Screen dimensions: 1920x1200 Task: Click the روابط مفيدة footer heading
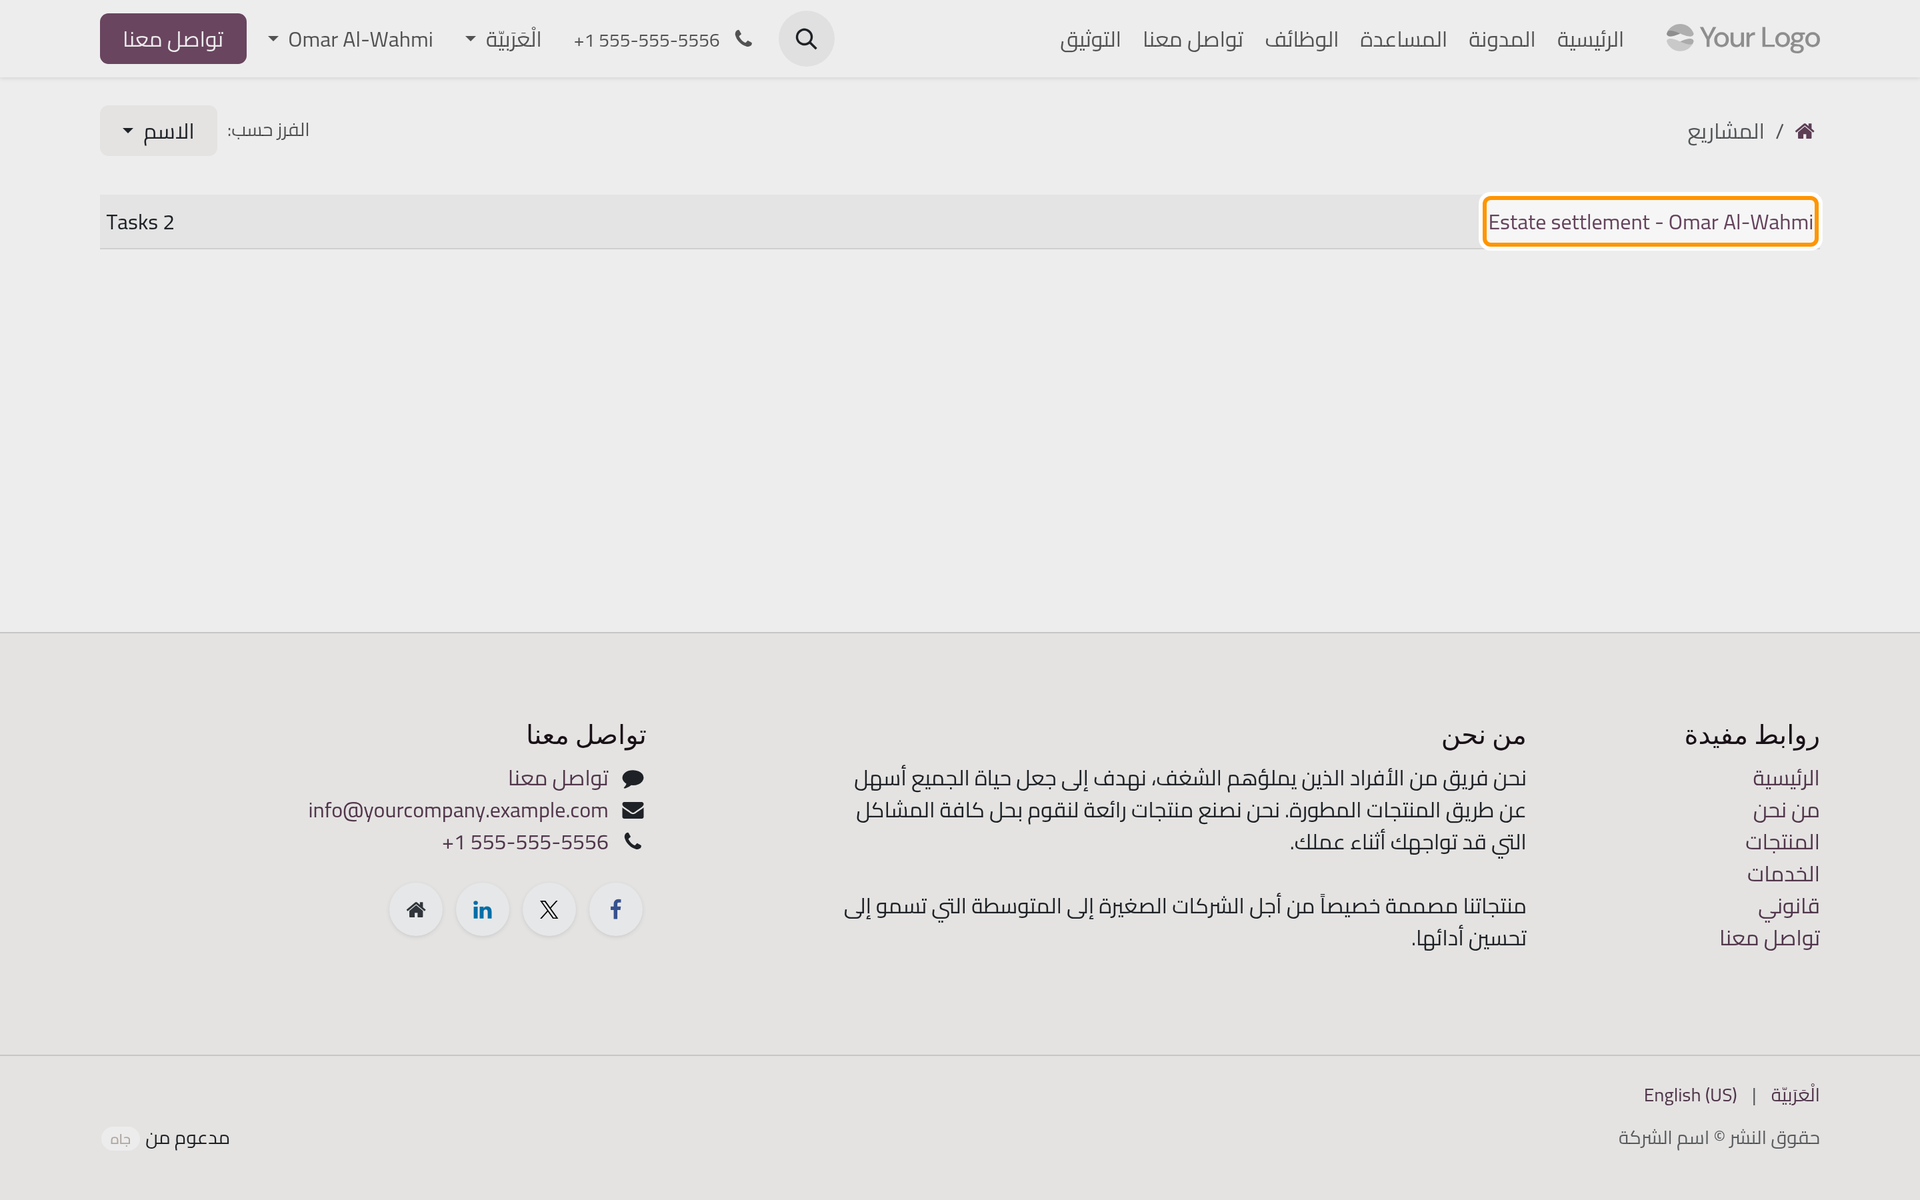click(1752, 736)
